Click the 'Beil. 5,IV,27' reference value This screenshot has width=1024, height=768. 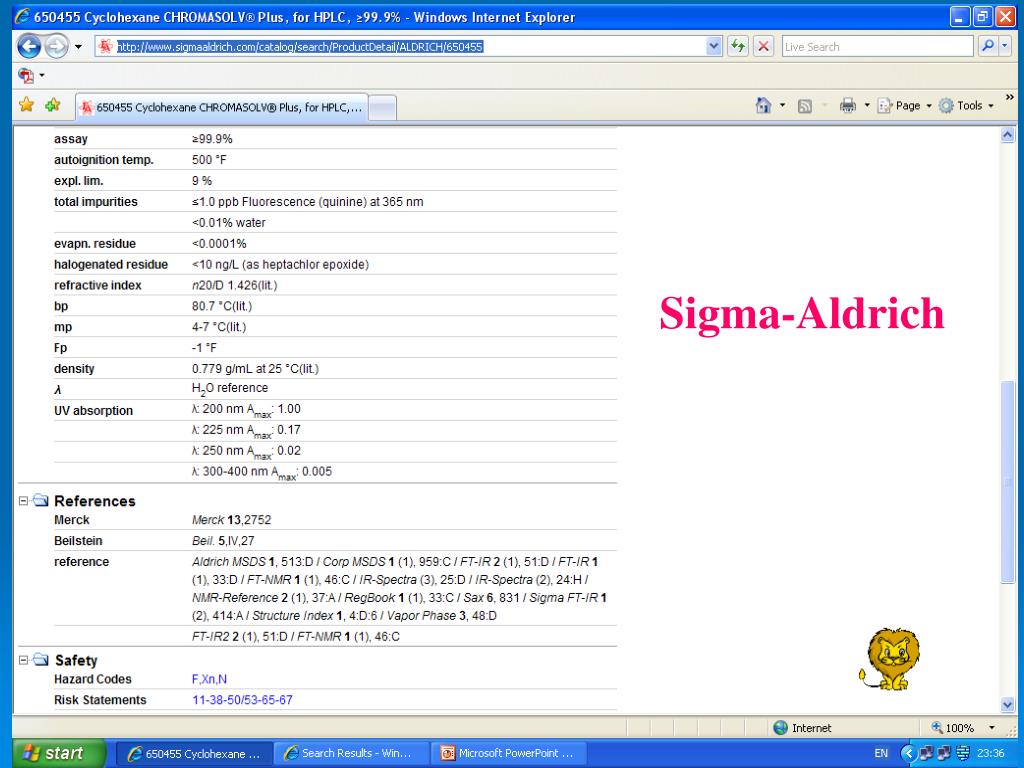pyautogui.click(x=223, y=541)
